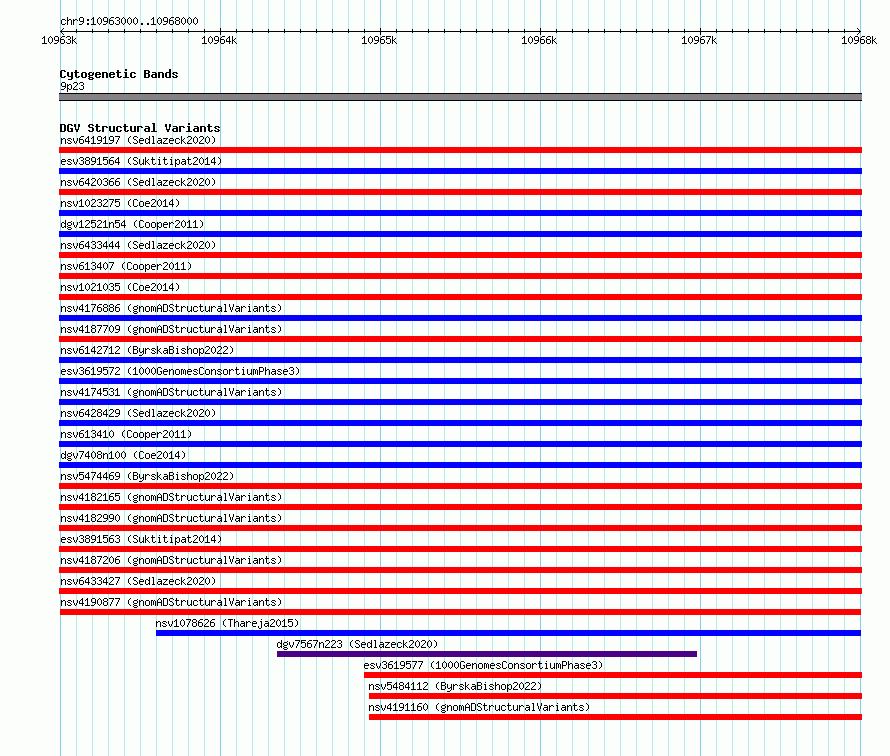
Task: Select the 9p23 band label
Action: tap(72, 86)
